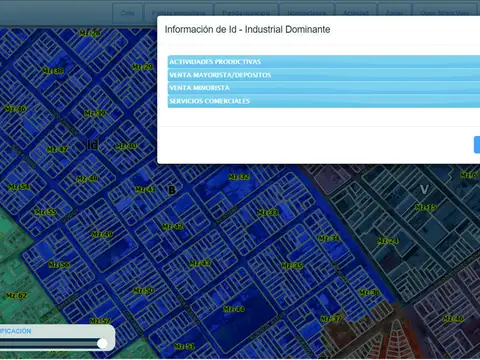Select block Mz 39 on the map

point(95,113)
